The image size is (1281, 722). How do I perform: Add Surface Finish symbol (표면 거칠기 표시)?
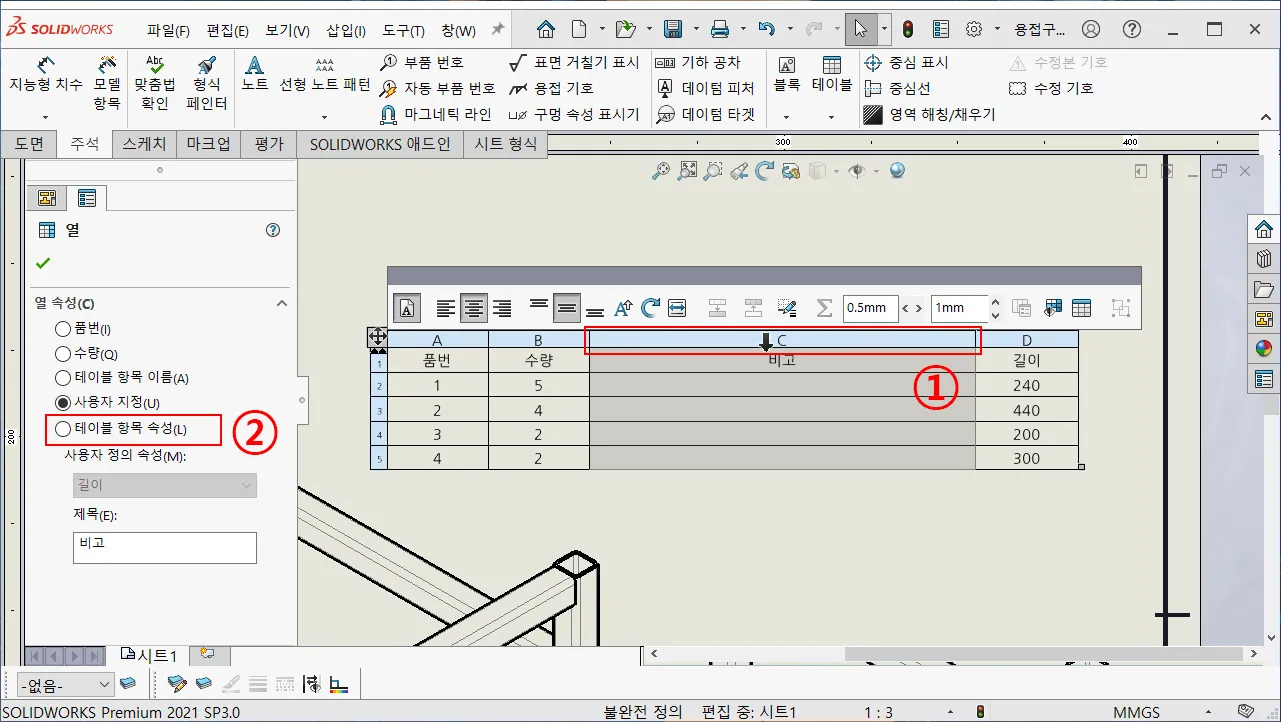574,62
